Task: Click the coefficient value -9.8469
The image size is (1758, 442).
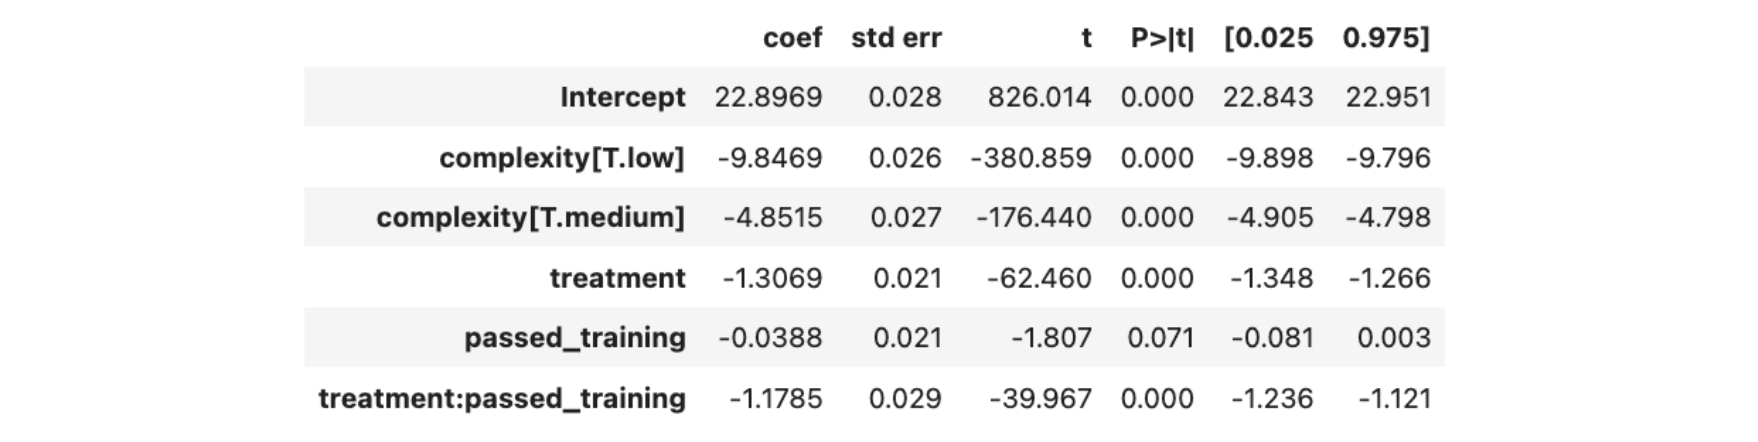Action: pyautogui.click(x=770, y=158)
